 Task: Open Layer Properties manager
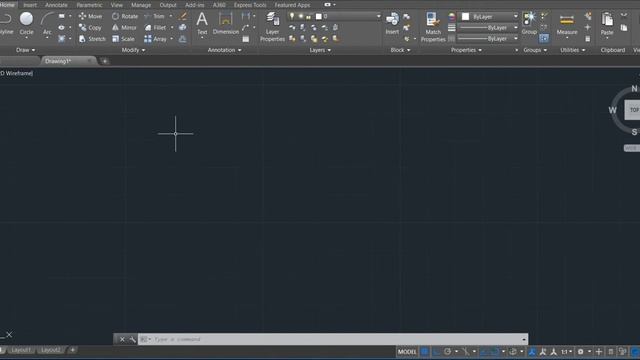(272, 27)
